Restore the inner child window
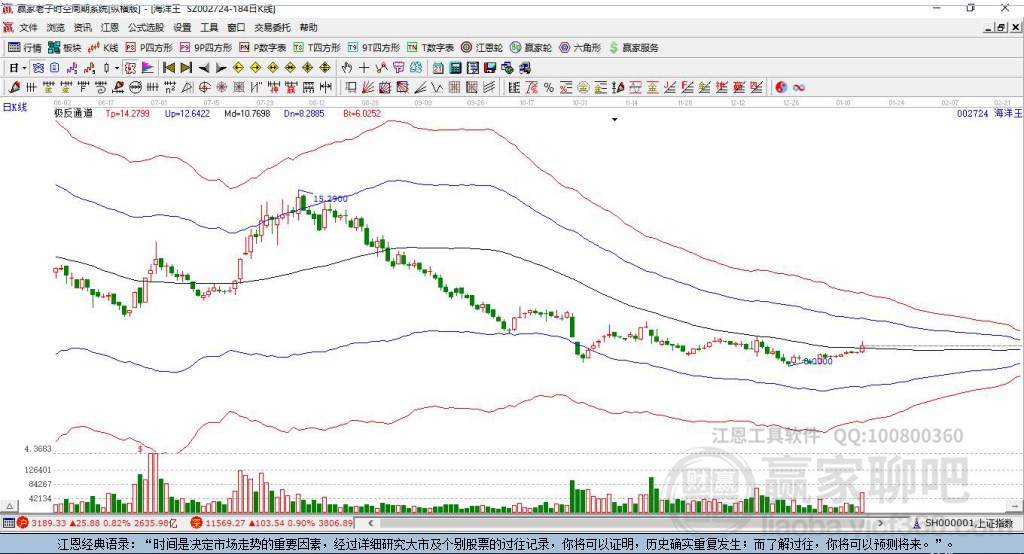Screen dimensions: 1024x554 pos(1001,27)
